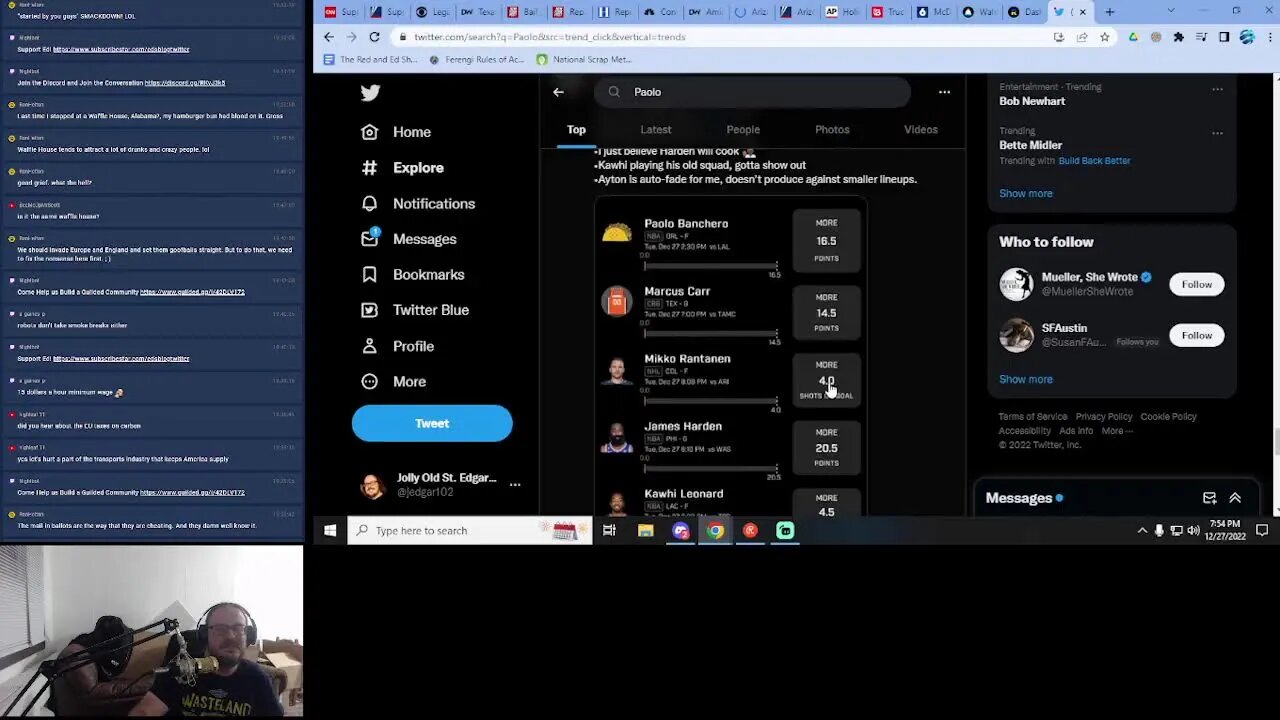Switch to the Videos search tab
Screen dimensions: 1280x720
[921, 129]
